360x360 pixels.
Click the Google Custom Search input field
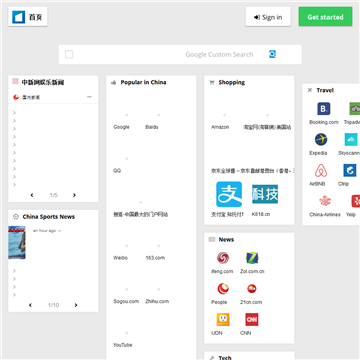click(170, 54)
